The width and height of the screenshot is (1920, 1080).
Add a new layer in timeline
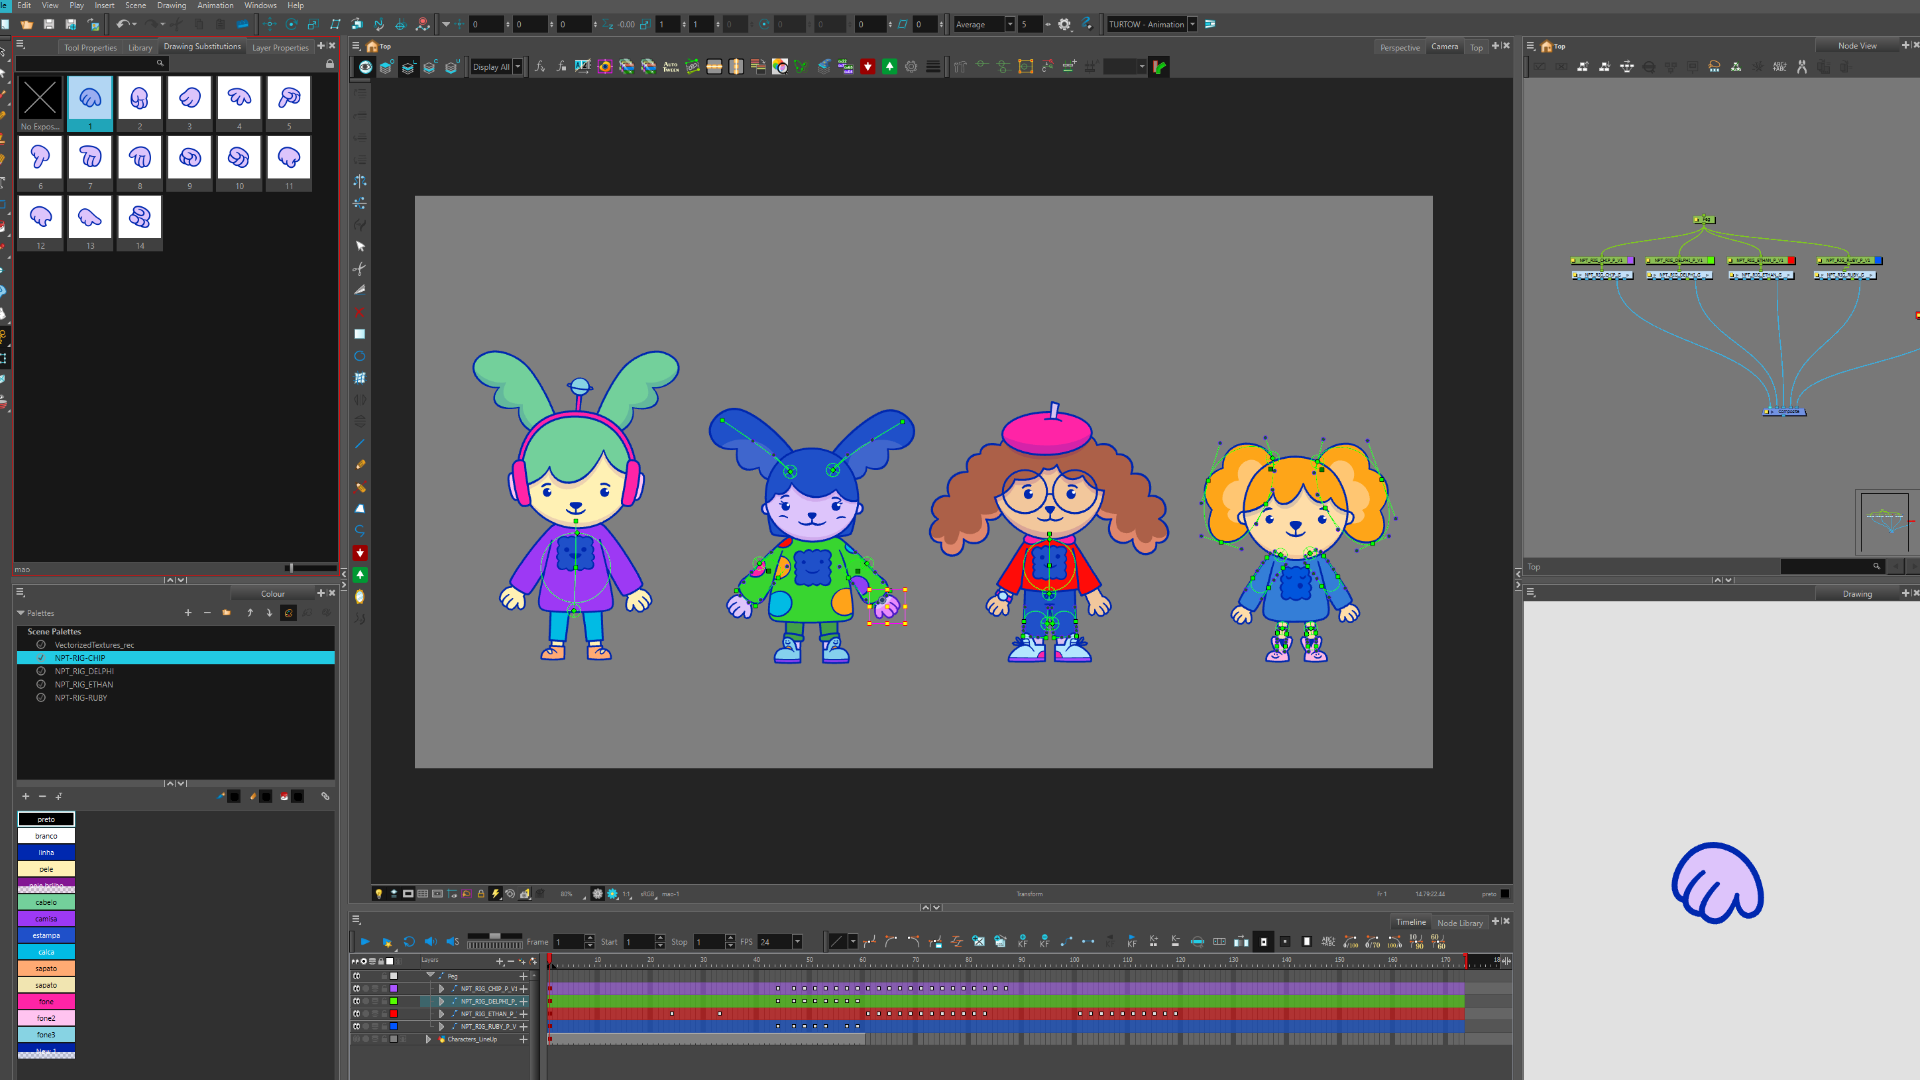point(499,961)
